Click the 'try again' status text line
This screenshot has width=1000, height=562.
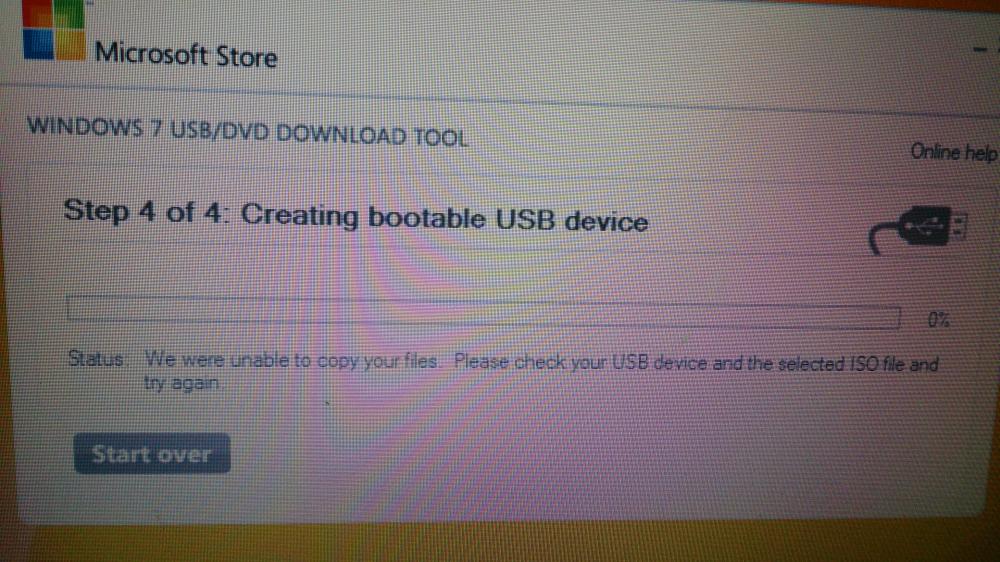[181, 383]
